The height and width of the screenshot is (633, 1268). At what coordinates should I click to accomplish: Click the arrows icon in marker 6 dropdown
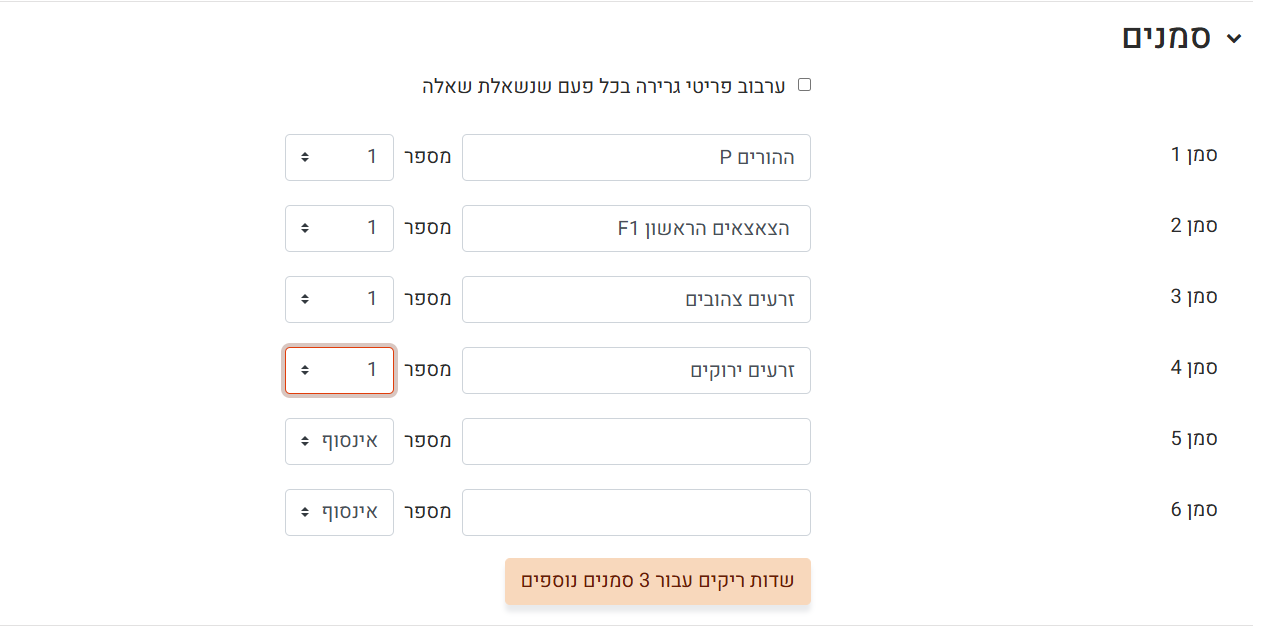click(x=305, y=513)
